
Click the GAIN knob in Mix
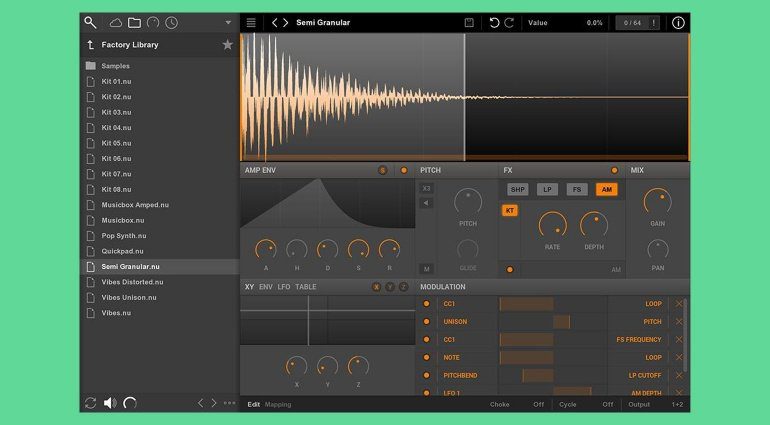coord(657,201)
